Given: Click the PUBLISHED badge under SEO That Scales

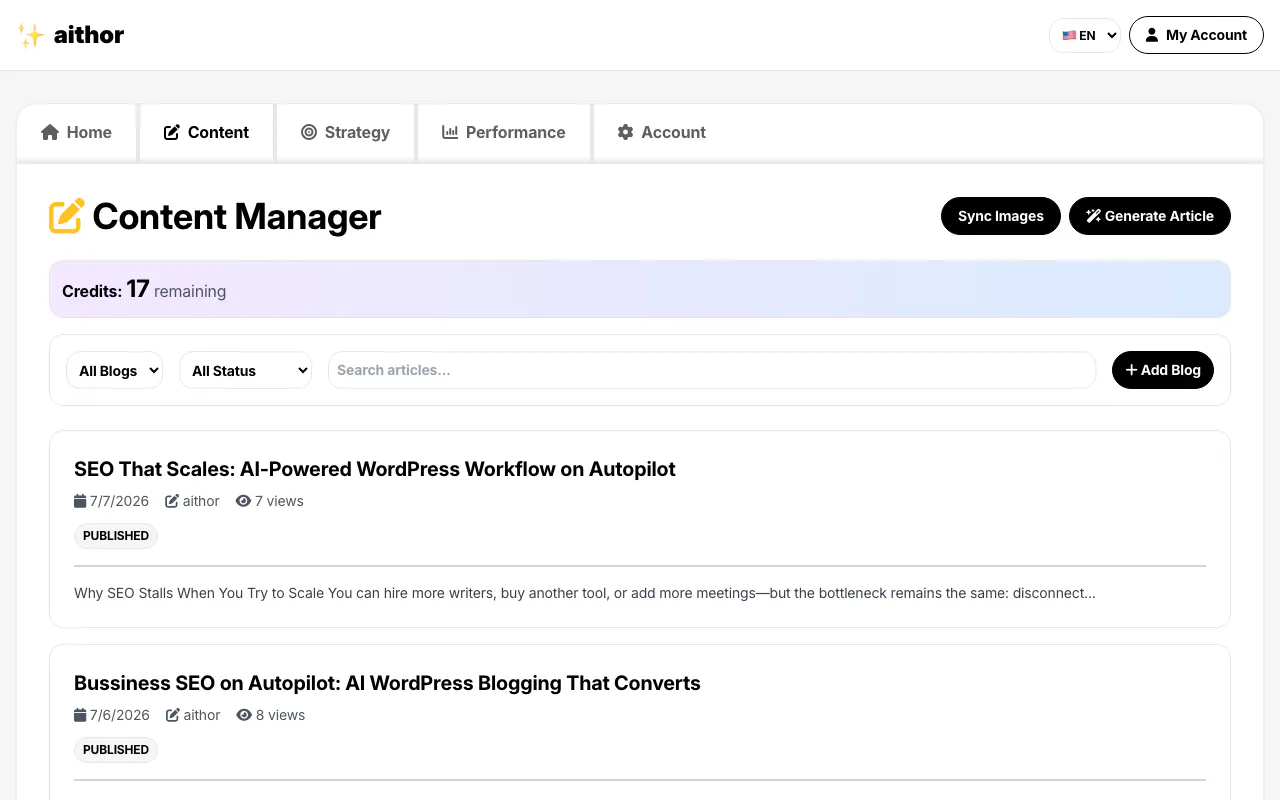Looking at the screenshot, I should click(x=116, y=536).
